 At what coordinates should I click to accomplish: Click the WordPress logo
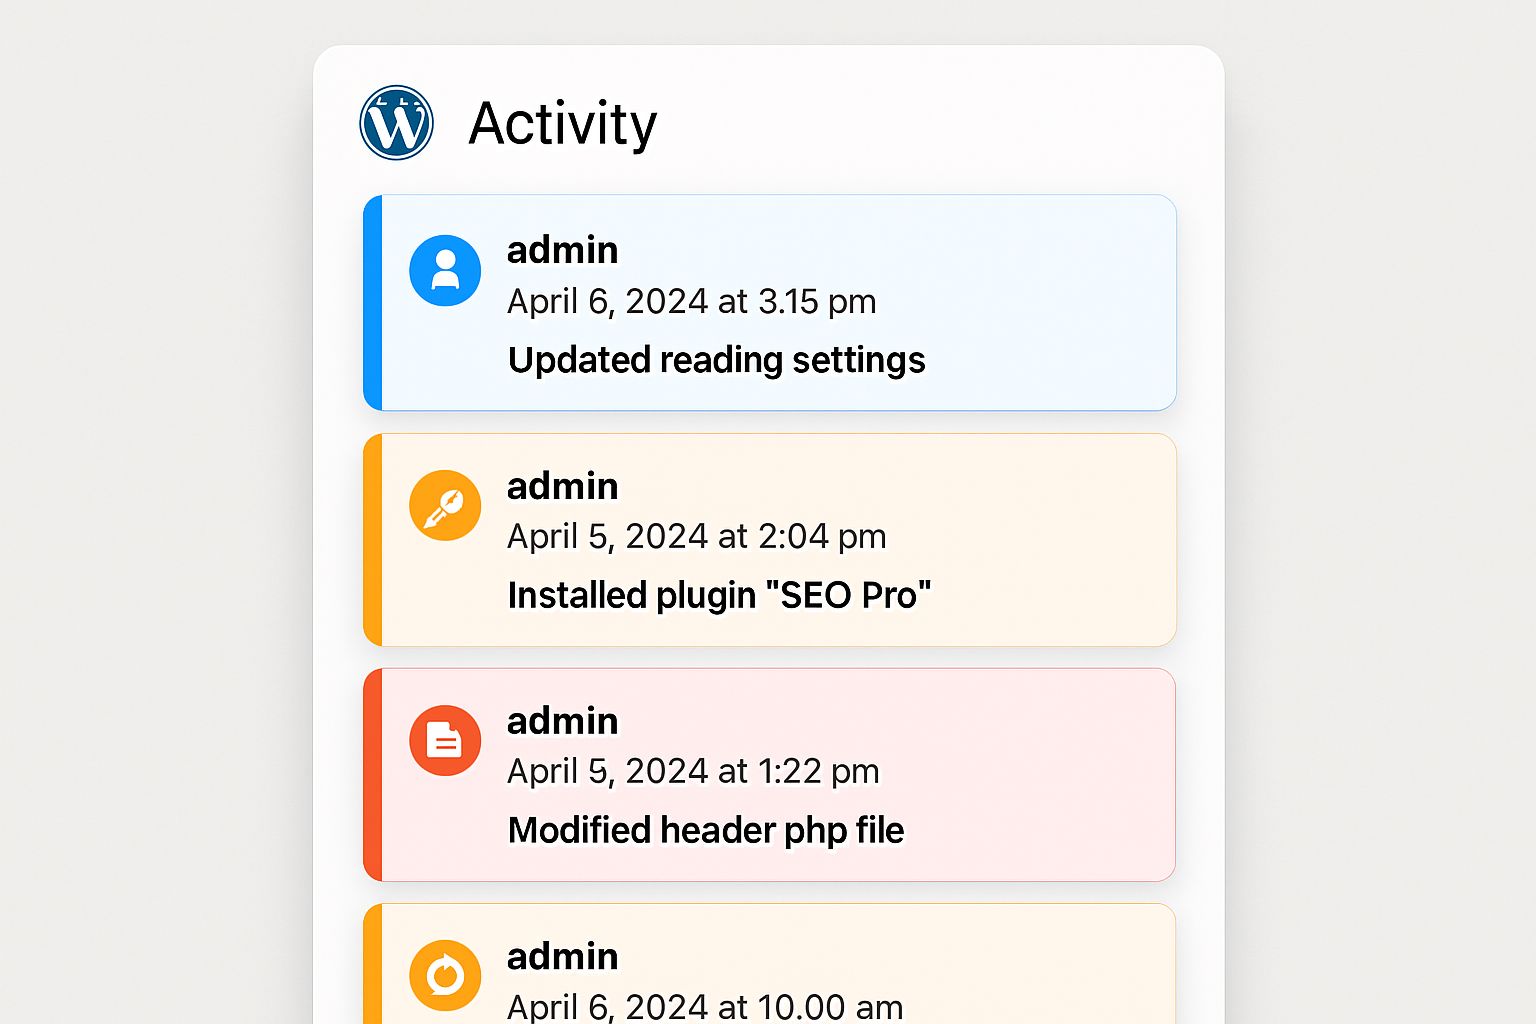(396, 123)
